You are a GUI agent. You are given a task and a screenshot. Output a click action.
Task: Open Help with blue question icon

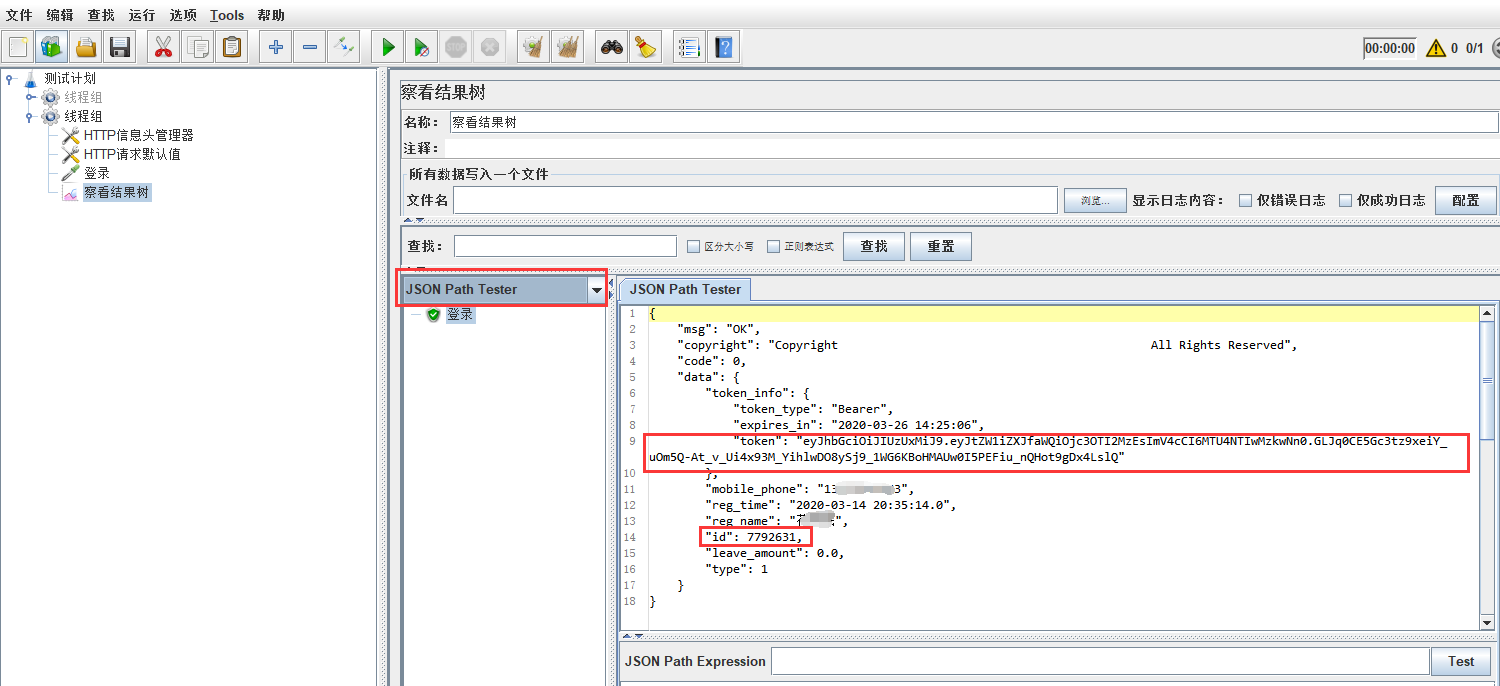click(x=724, y=47)
